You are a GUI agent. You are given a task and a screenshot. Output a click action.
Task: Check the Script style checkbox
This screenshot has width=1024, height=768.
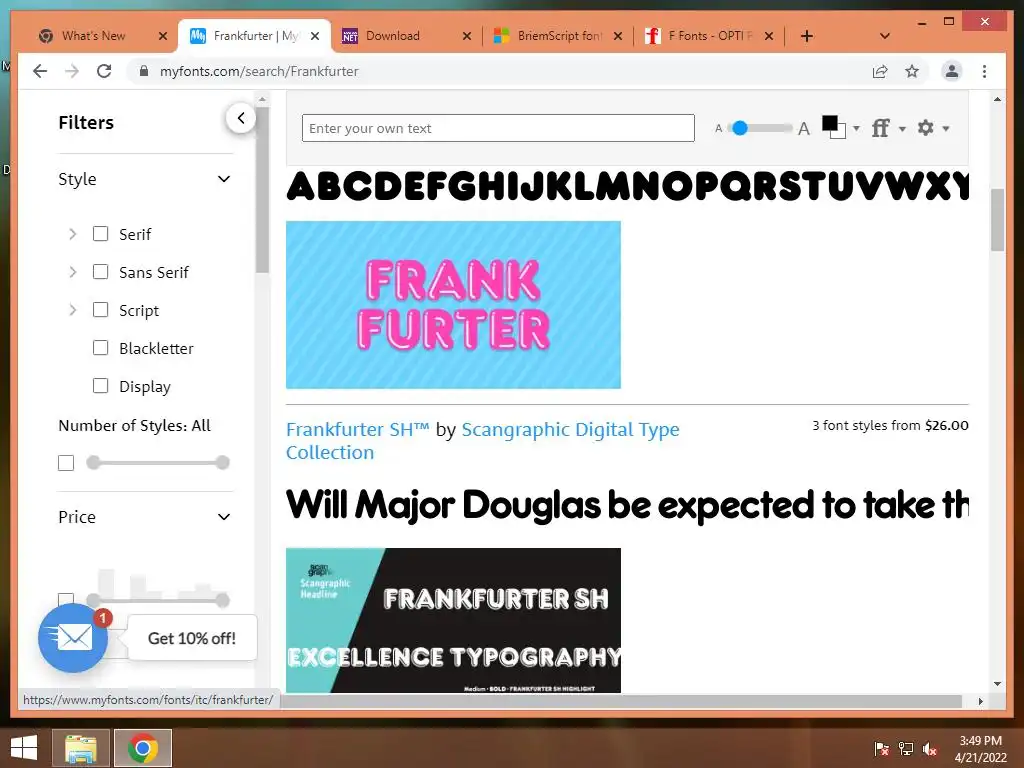[101, 310]
